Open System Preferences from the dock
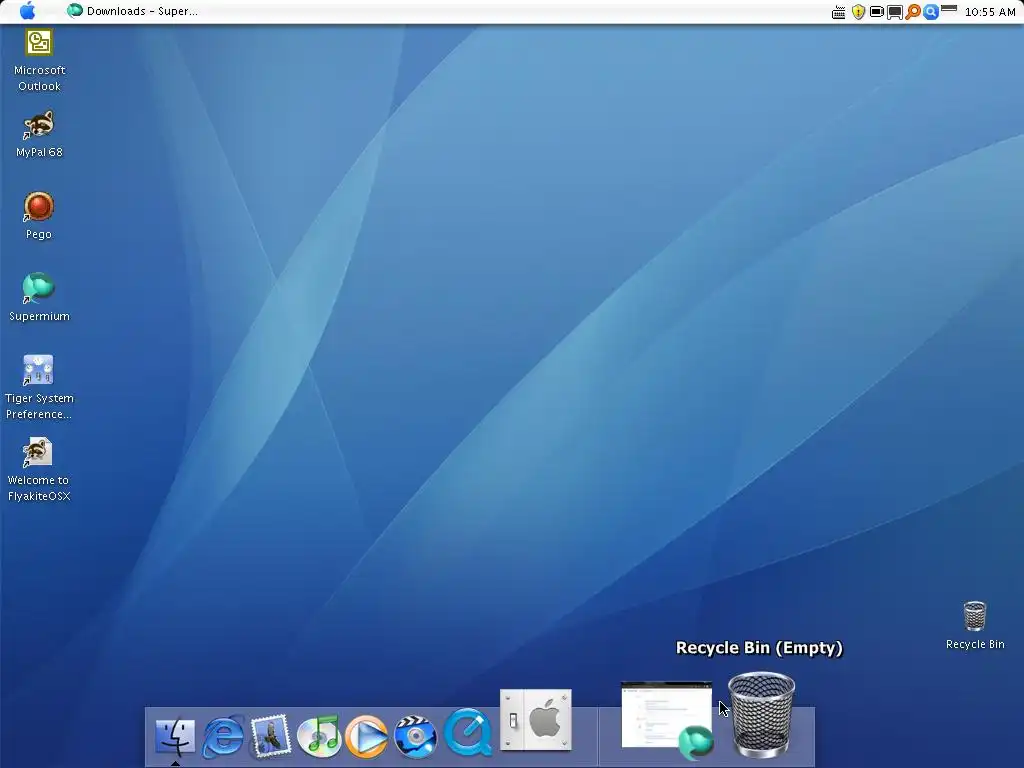Viewport: 1024px width, 768px height. click(536, 720)
